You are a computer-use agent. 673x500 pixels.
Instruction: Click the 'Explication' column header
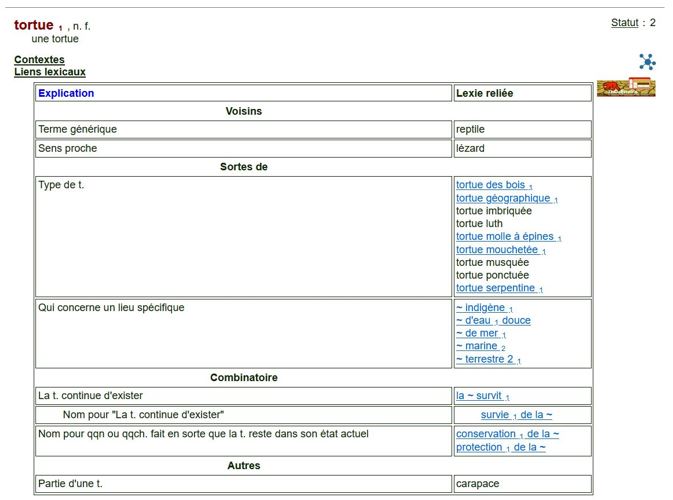(x=66, y=94)
